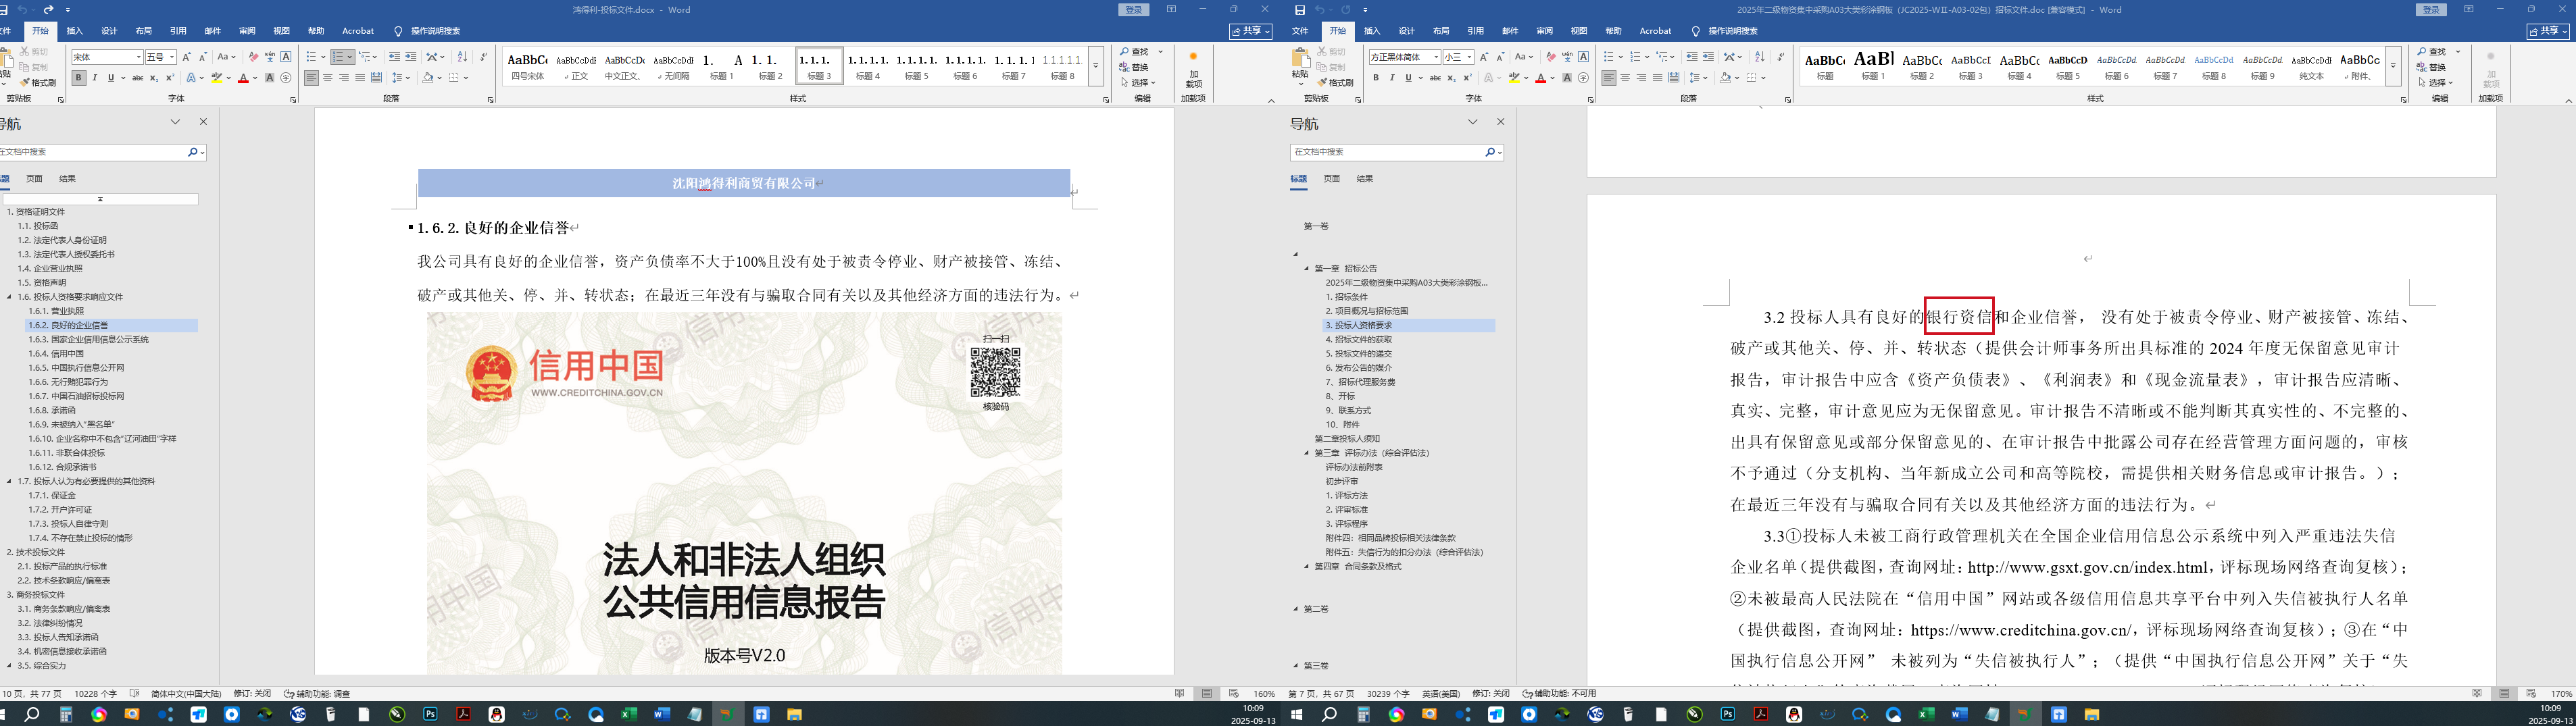
Task: Click the Save icon in the 招标文件 window
Action: coord(1300,10)
